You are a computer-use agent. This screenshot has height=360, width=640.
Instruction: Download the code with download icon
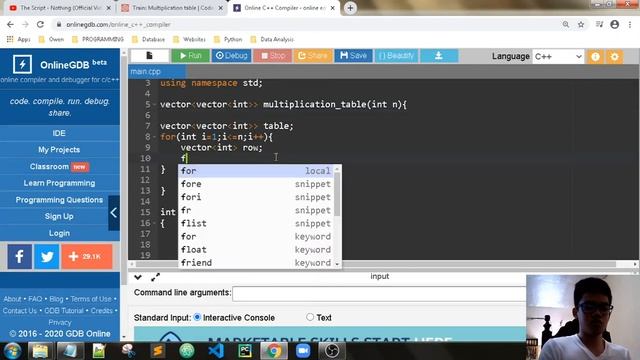439,56
